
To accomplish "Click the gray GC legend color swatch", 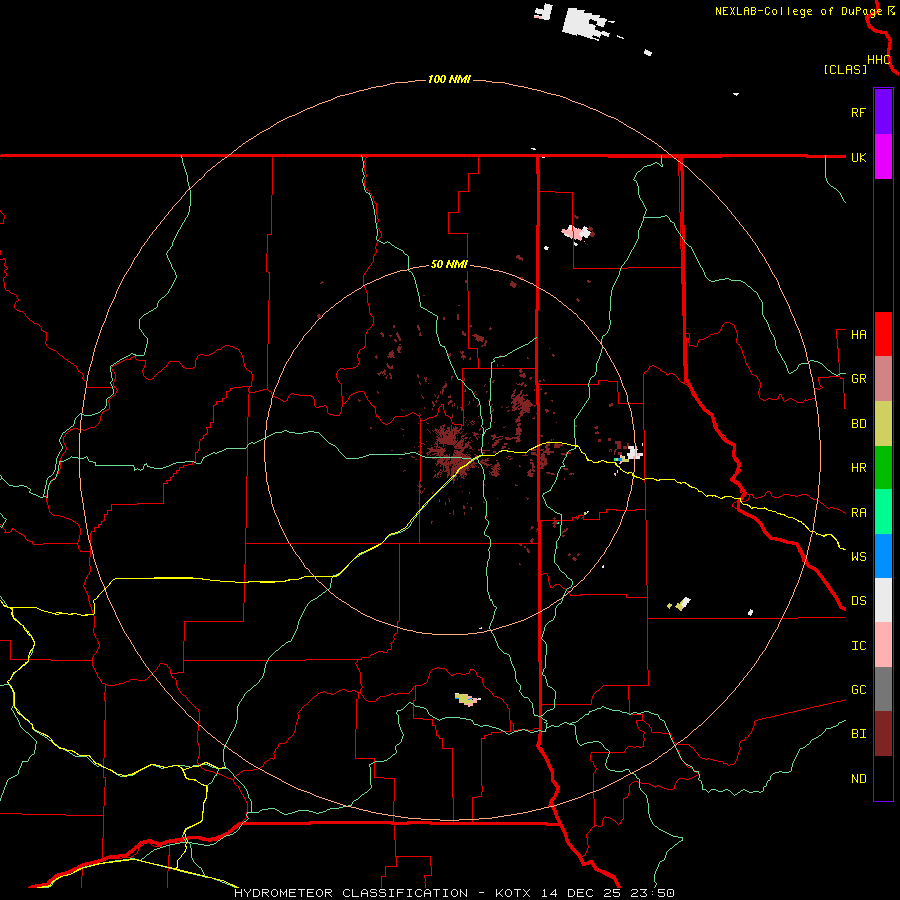I will pos(883,689).
